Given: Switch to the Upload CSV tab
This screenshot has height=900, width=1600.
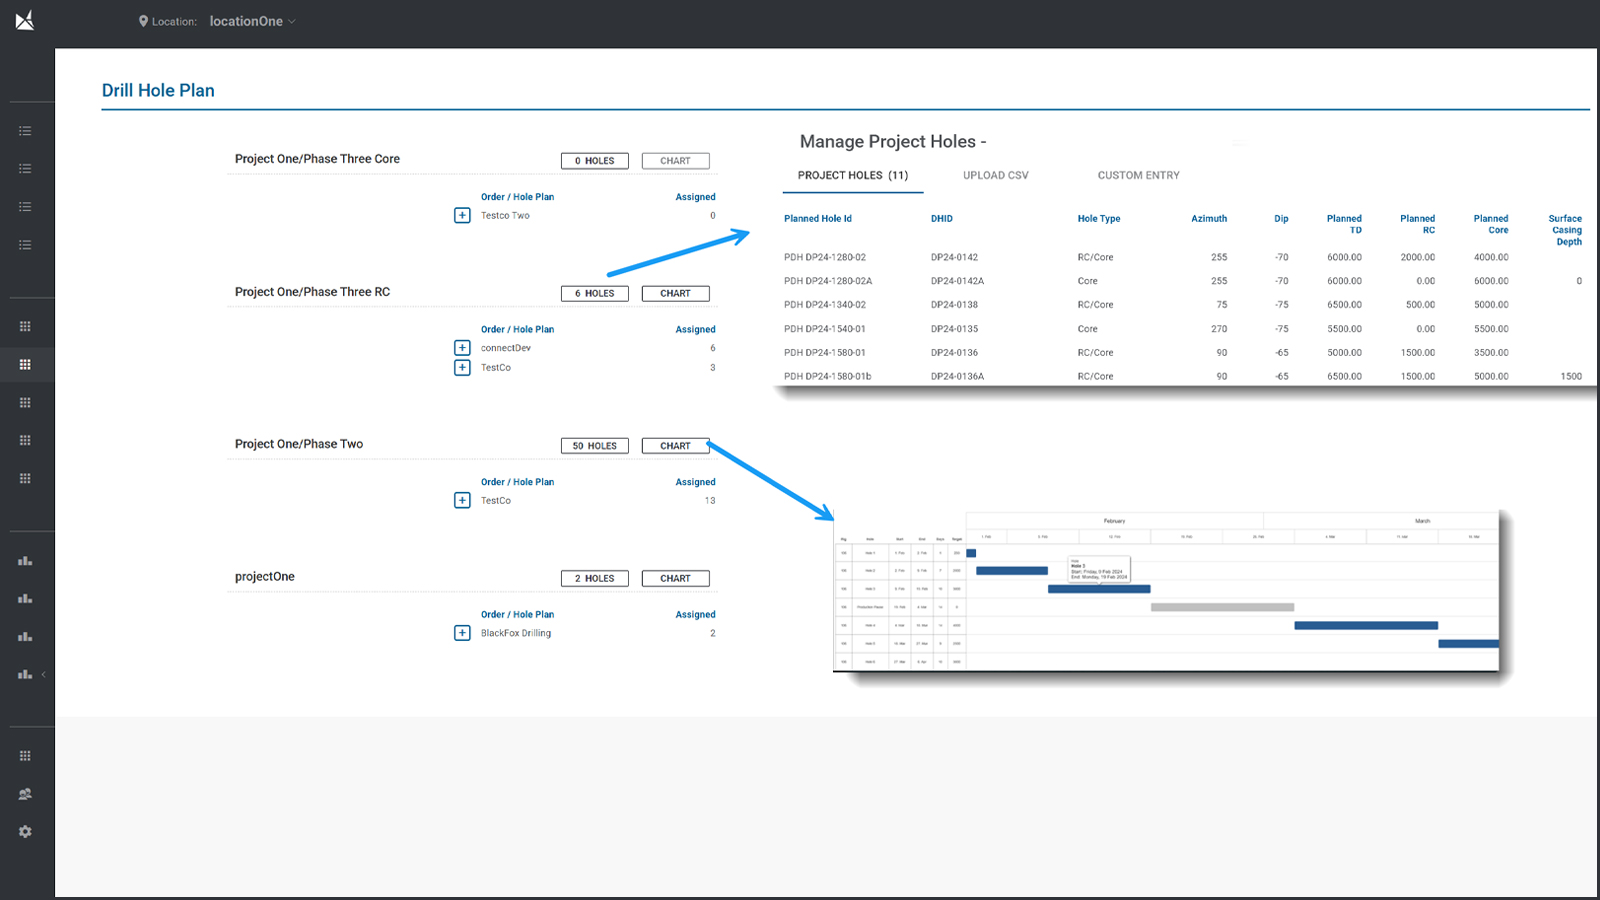Looking at the screenshot, I should point(995,175).
